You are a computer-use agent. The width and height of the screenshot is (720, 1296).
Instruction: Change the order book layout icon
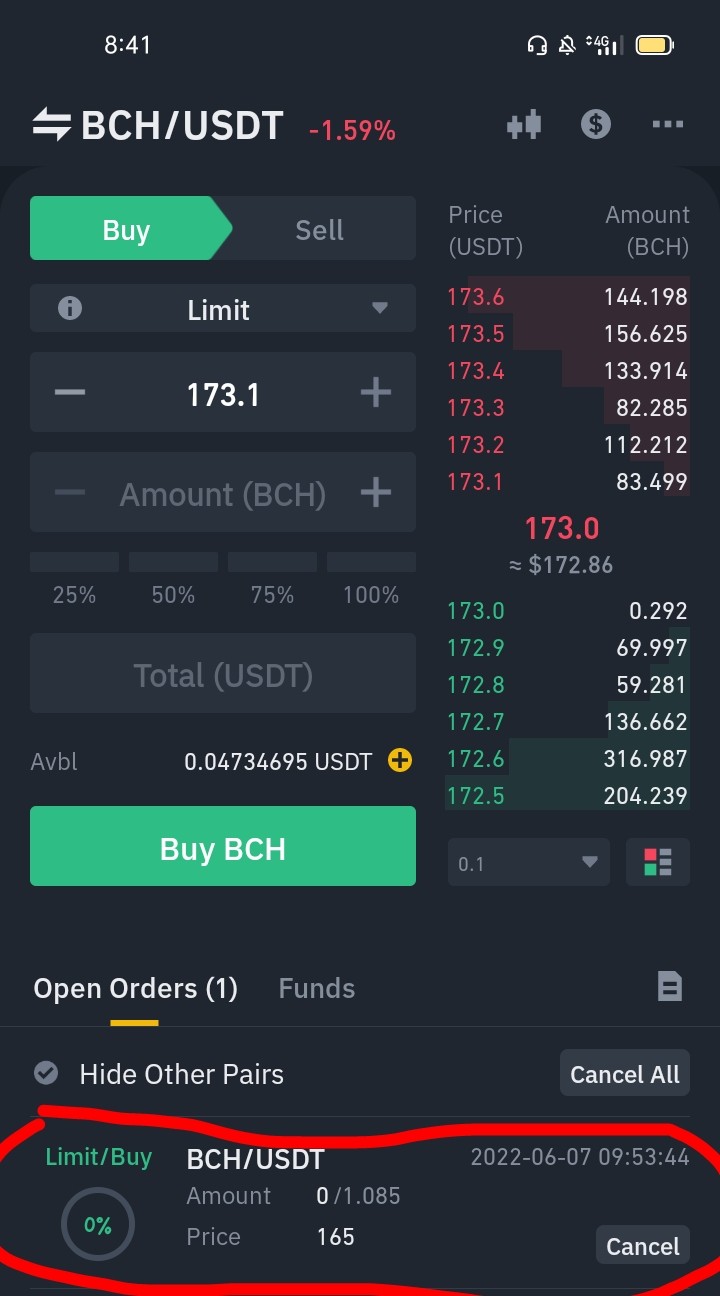pos(658,862)
